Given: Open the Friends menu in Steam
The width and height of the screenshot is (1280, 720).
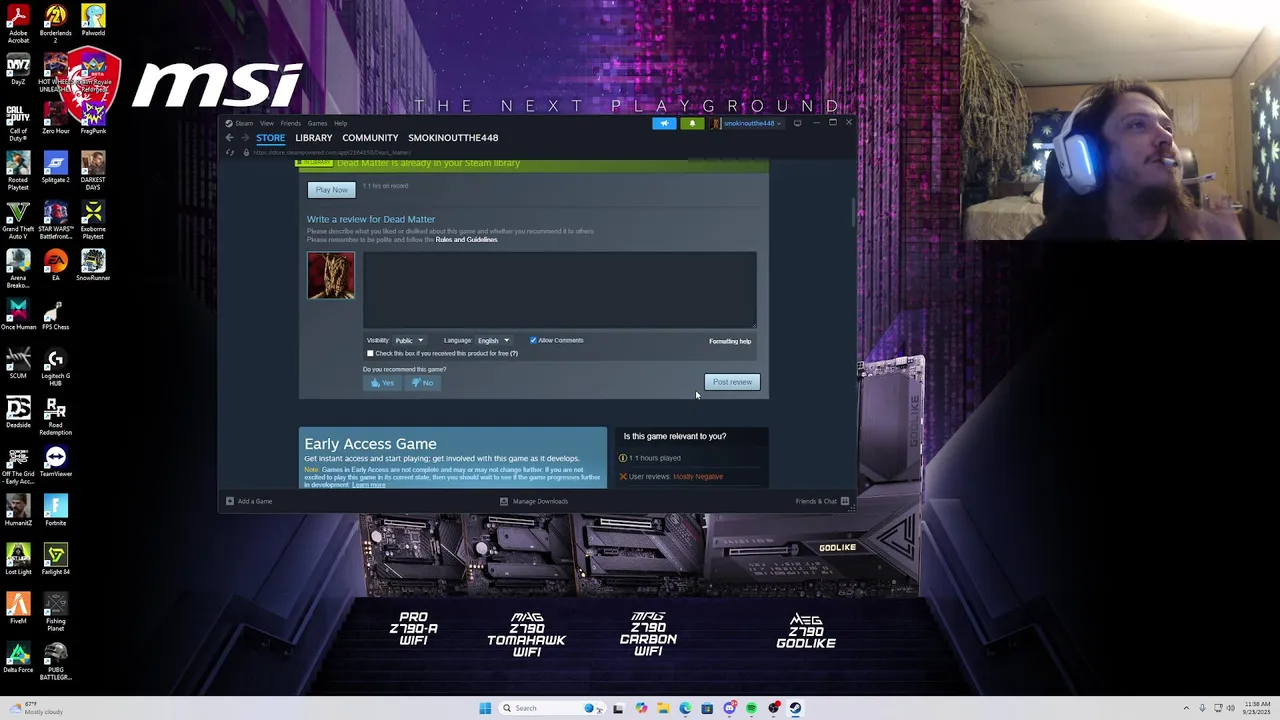Looking at the screenshot, I should (290, 123).
